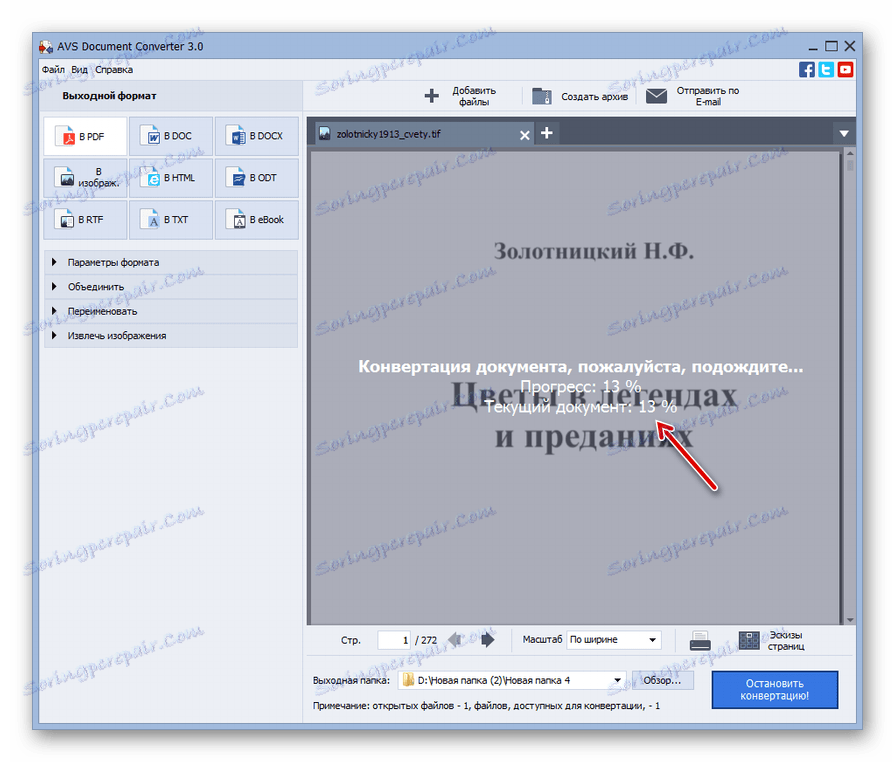
Task: Open the 'Вид' menu
Action: (x=79, y=70)
